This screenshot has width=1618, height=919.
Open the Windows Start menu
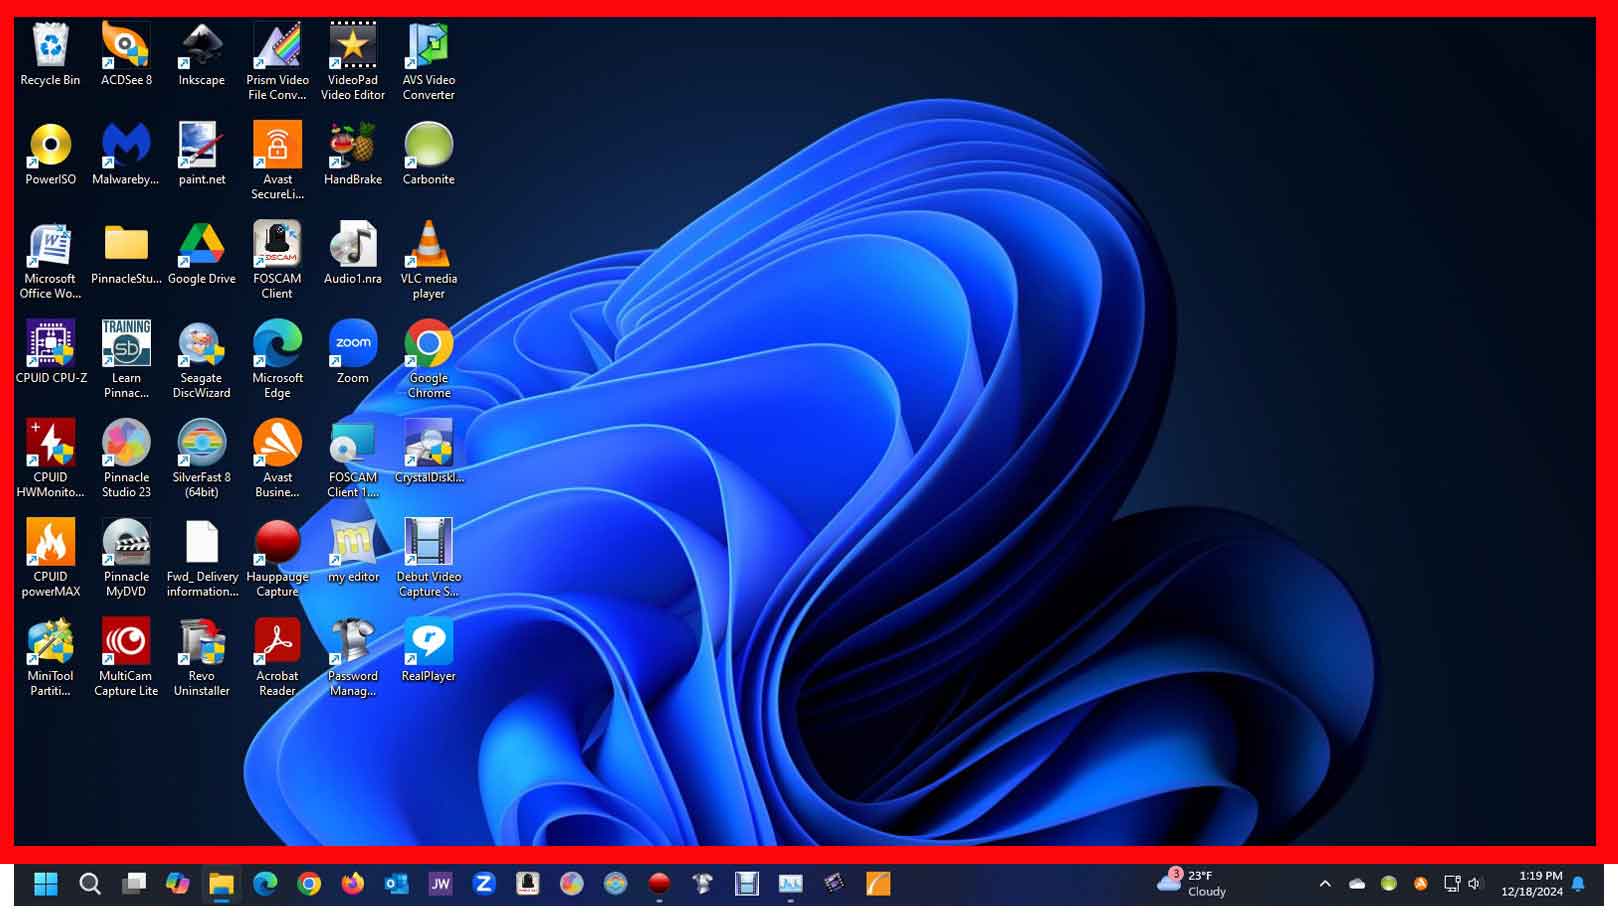click(45, 883)
